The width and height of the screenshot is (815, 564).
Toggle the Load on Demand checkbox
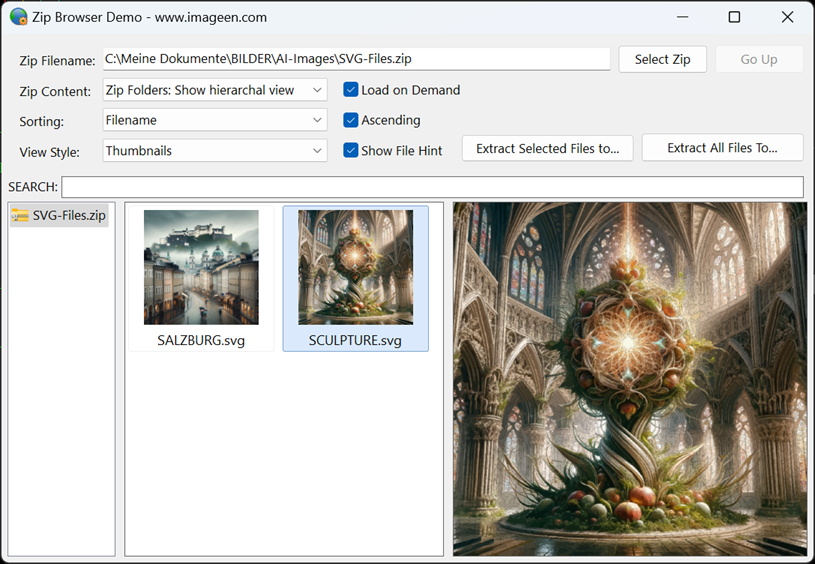pyautogui.click(x=351, y=90)
